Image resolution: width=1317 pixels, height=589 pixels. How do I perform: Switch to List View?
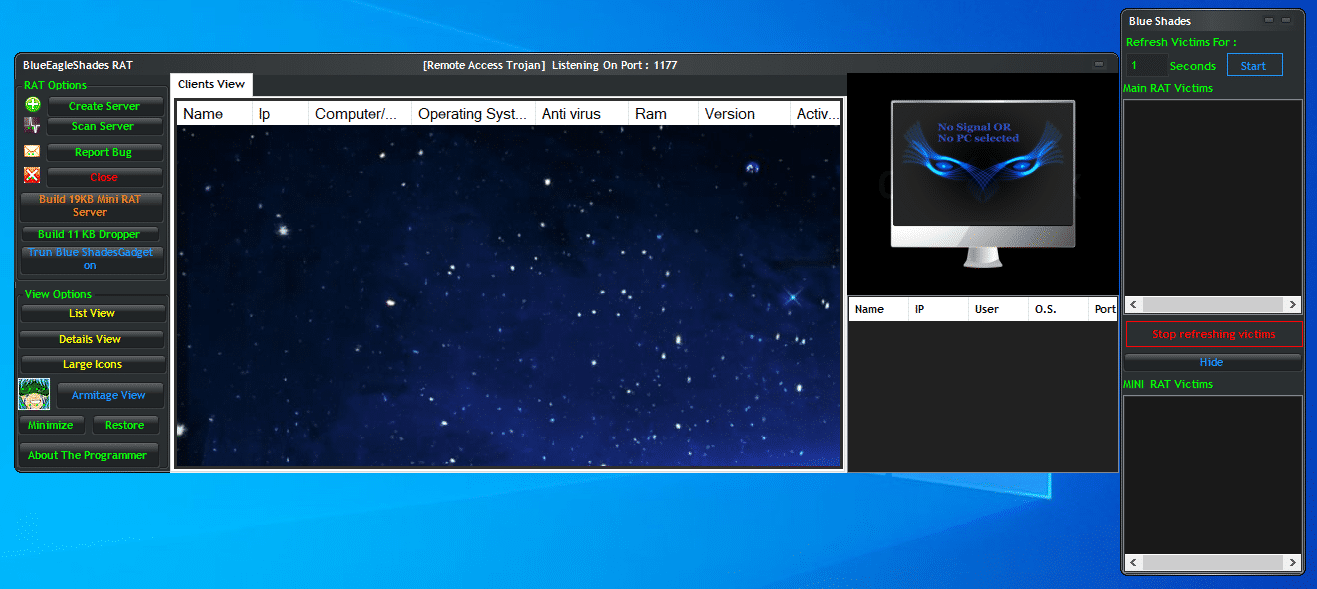pos(92,313)
